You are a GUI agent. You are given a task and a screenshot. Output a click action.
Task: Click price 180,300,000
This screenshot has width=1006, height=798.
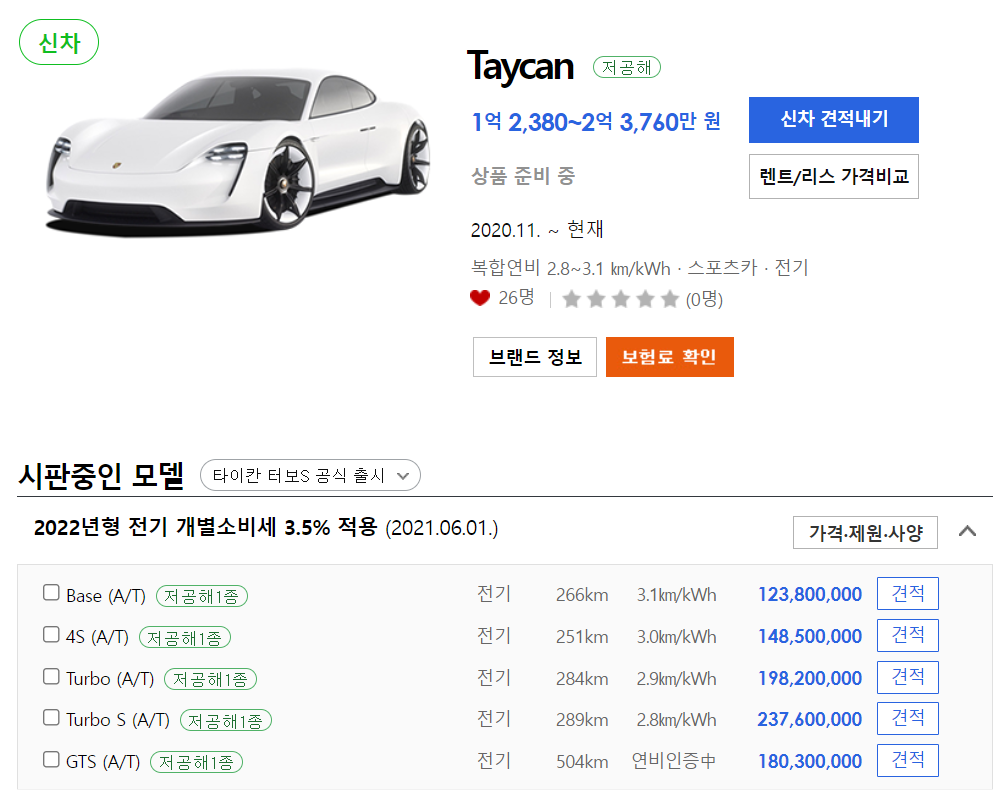(810, 761)
